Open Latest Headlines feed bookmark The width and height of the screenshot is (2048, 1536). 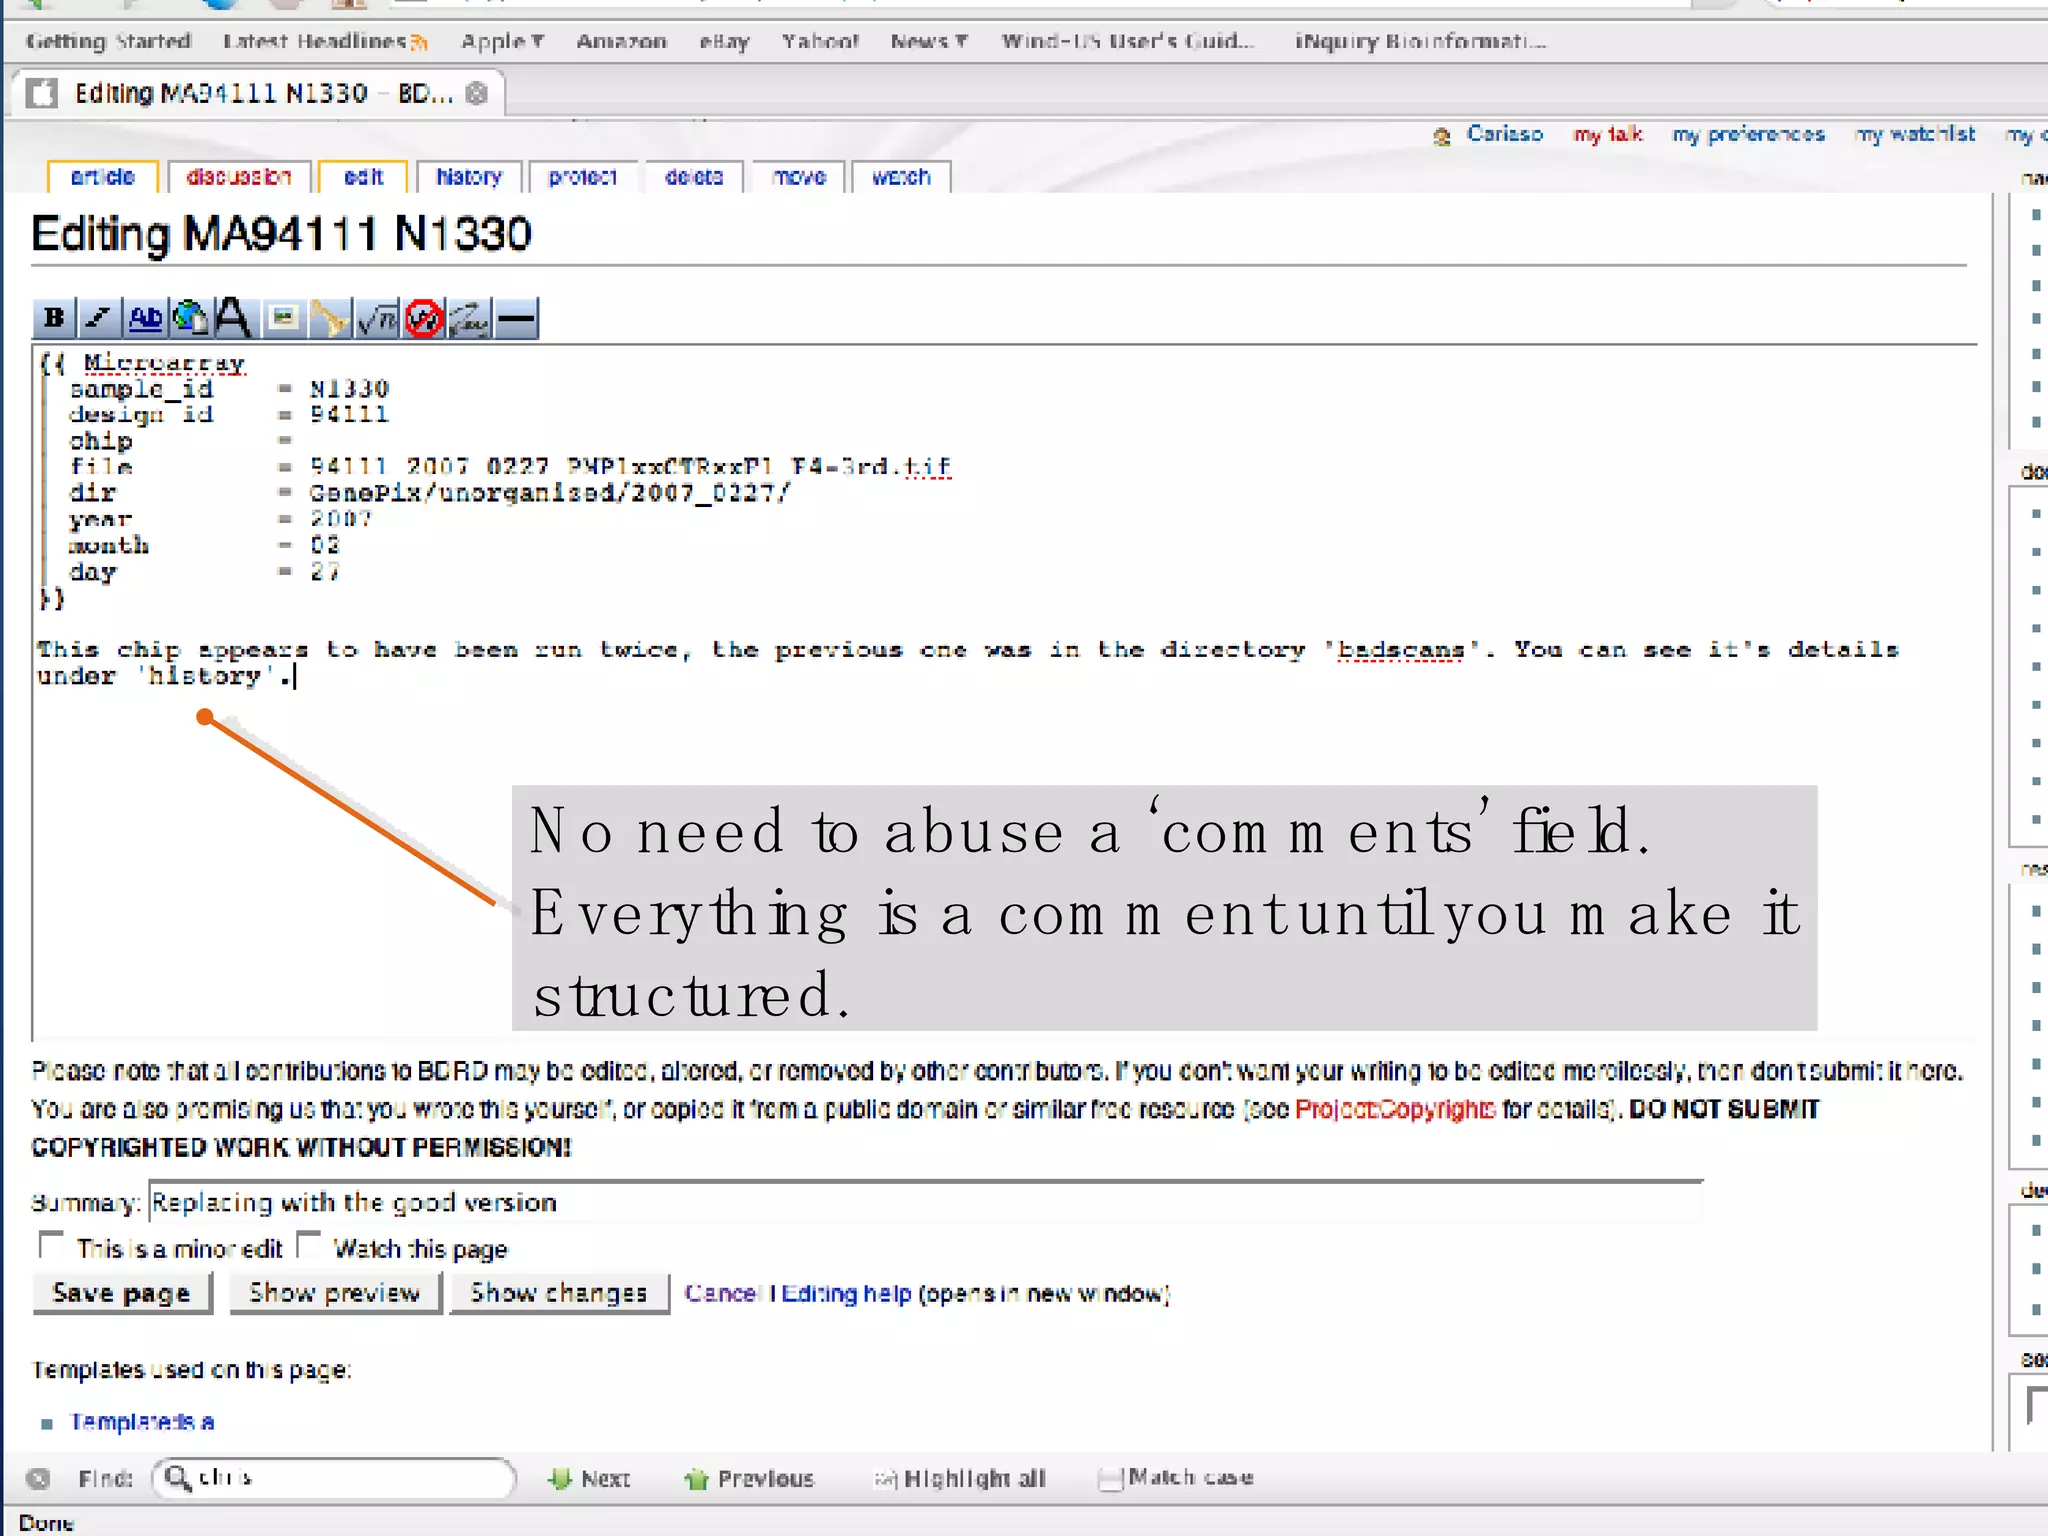(x=325, y=41)
